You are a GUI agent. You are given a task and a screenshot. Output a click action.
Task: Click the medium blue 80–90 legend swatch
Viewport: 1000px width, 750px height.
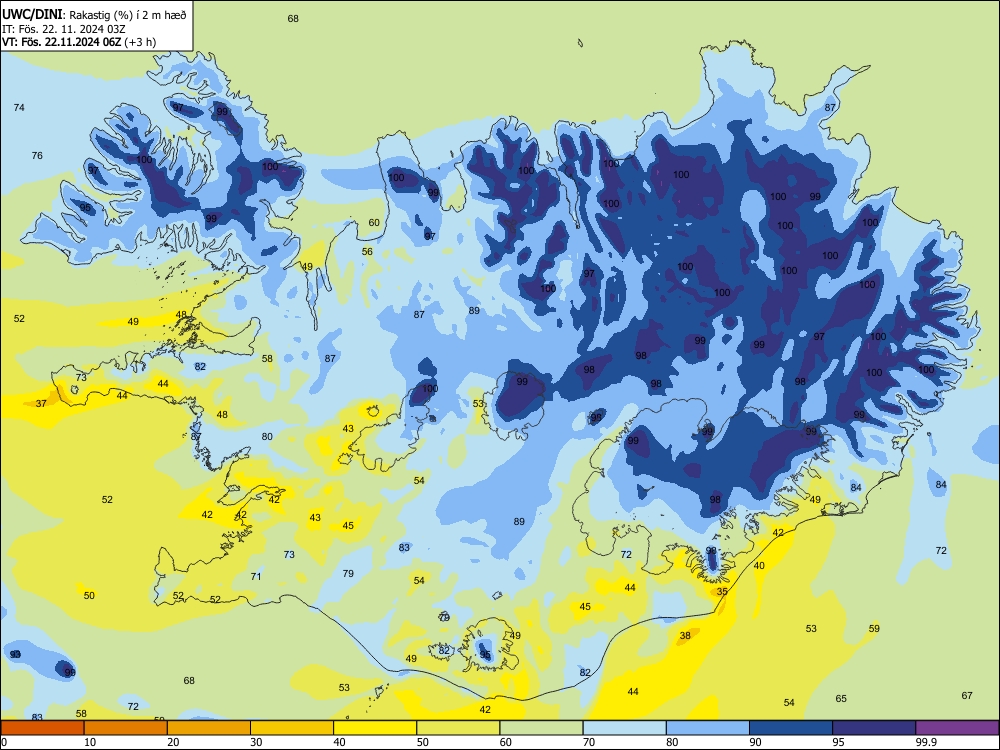(708, 728)
